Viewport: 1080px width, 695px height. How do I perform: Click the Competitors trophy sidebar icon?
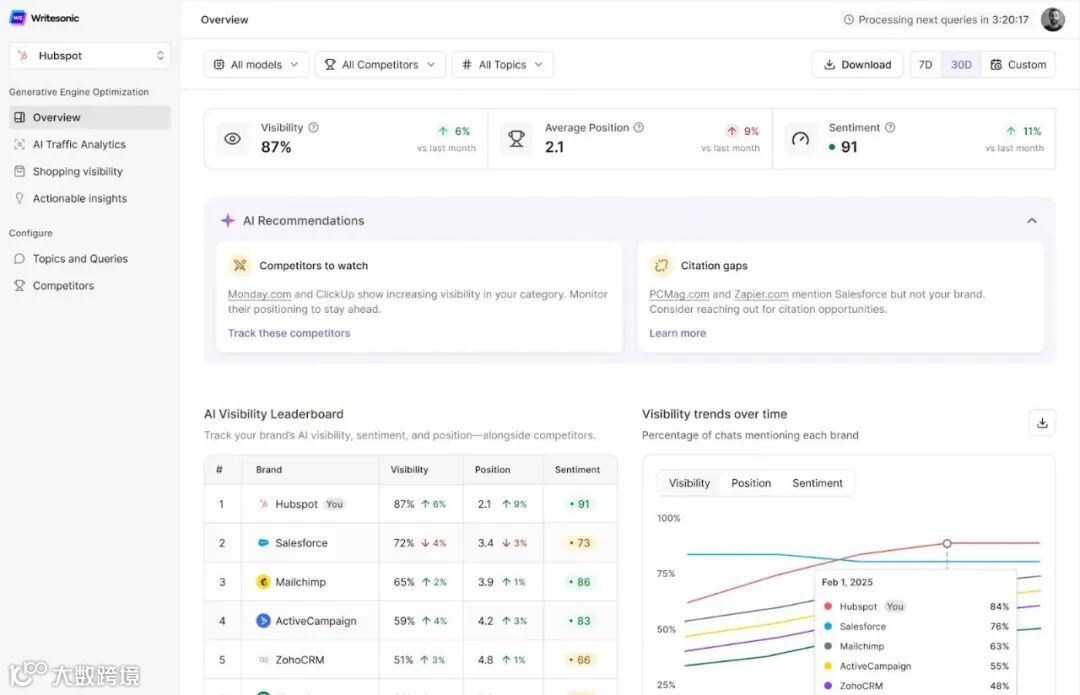tap(19, 286)
